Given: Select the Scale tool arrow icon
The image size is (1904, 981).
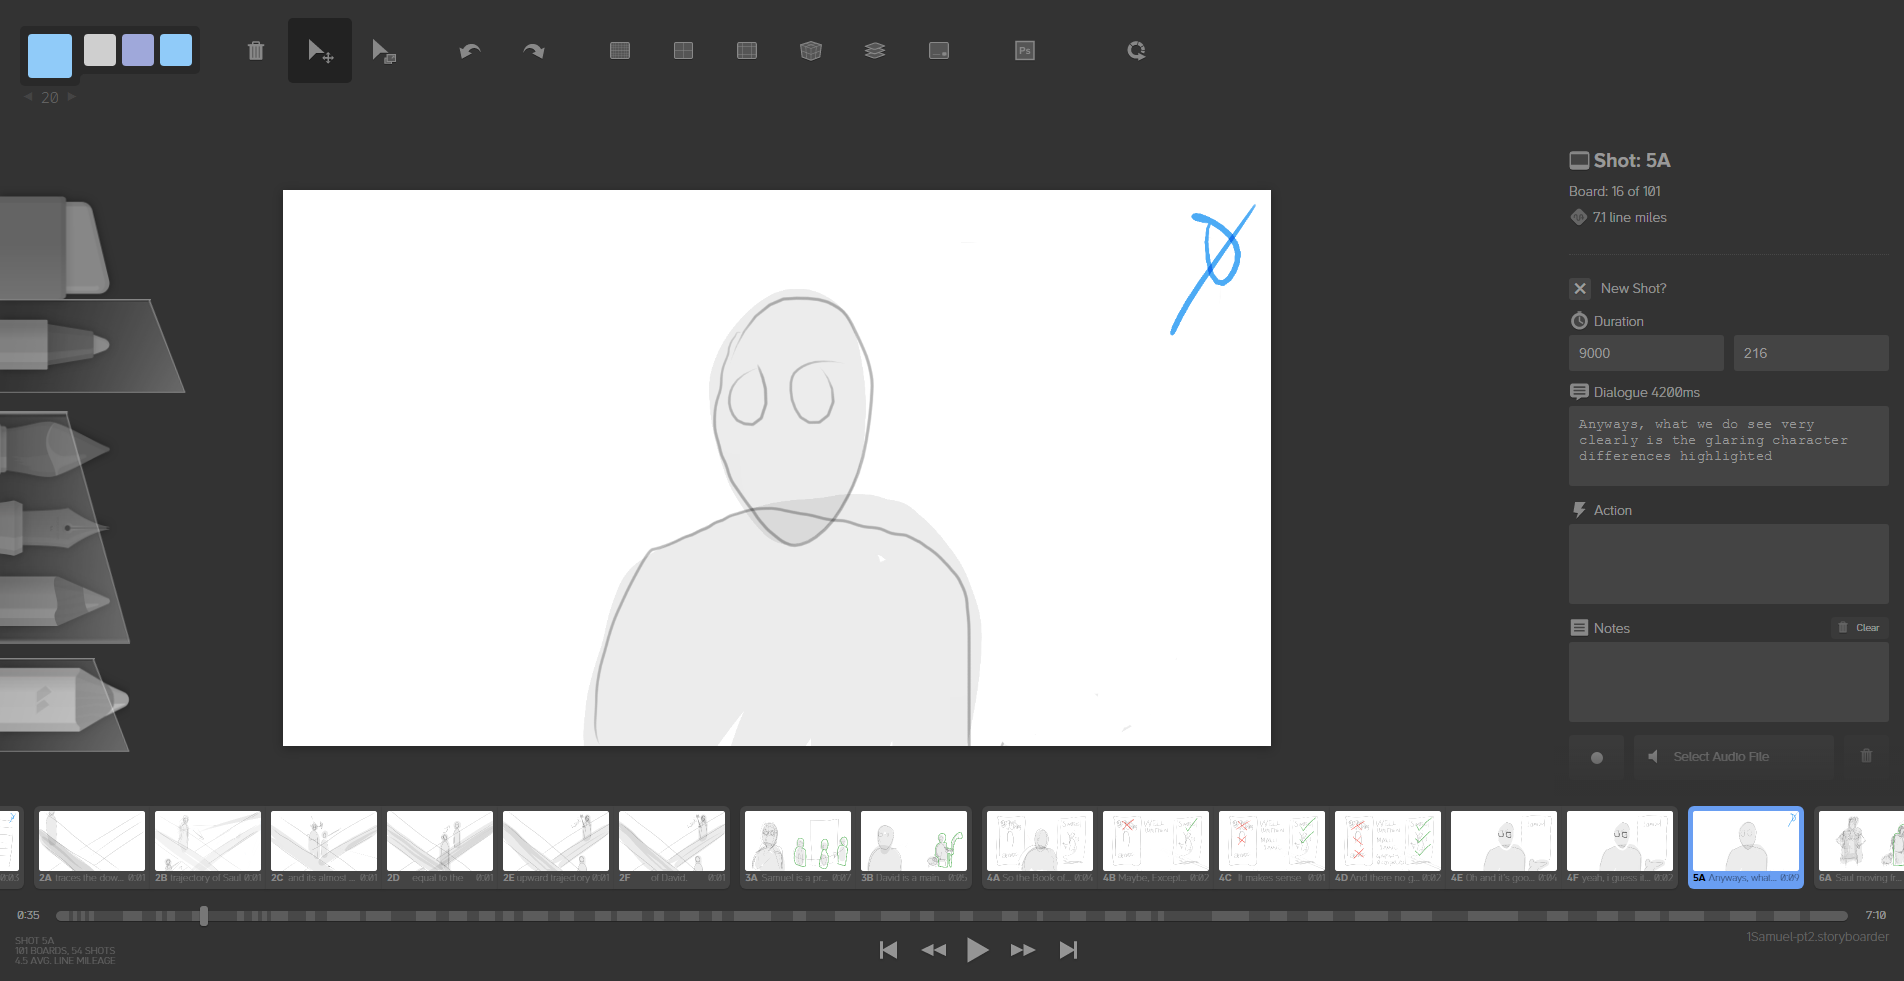Looking at the screenshot, I should (x=384, y=51).
